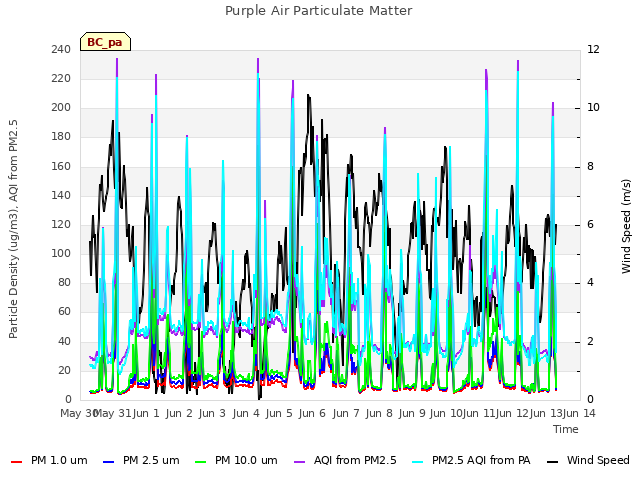Select the AQI from PM2.5 legend entry
Screen dimensions: 640x480
click(x=345, y=461)
